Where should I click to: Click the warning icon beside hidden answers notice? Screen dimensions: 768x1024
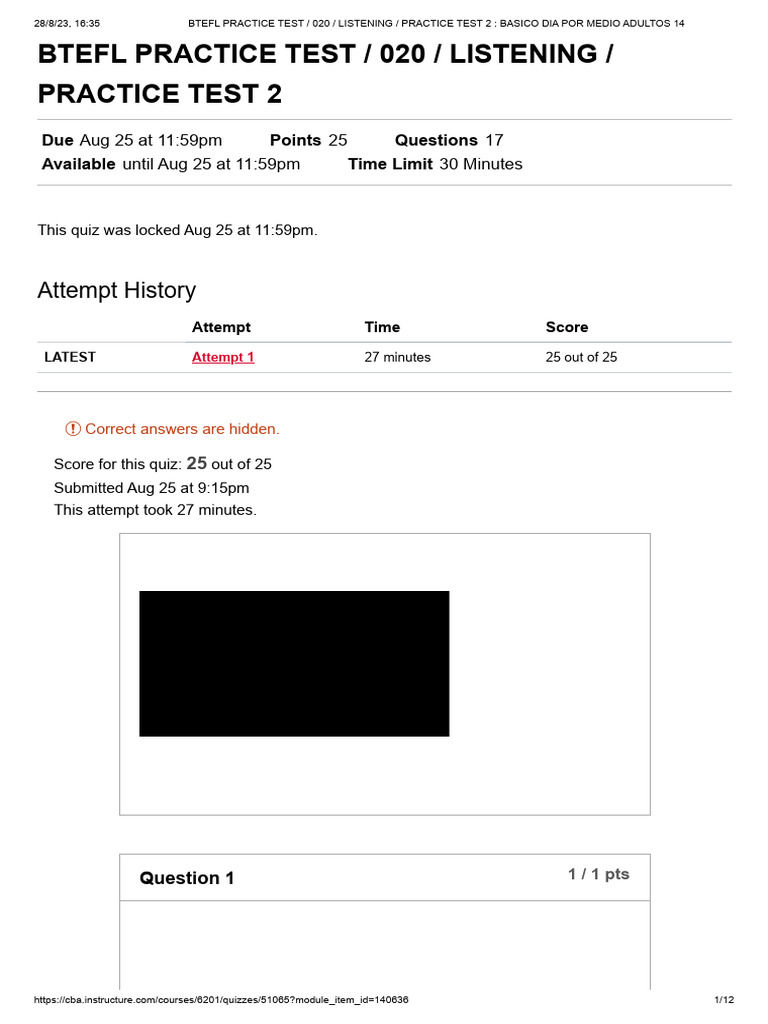pyautogui.click(x=73, y=429)
